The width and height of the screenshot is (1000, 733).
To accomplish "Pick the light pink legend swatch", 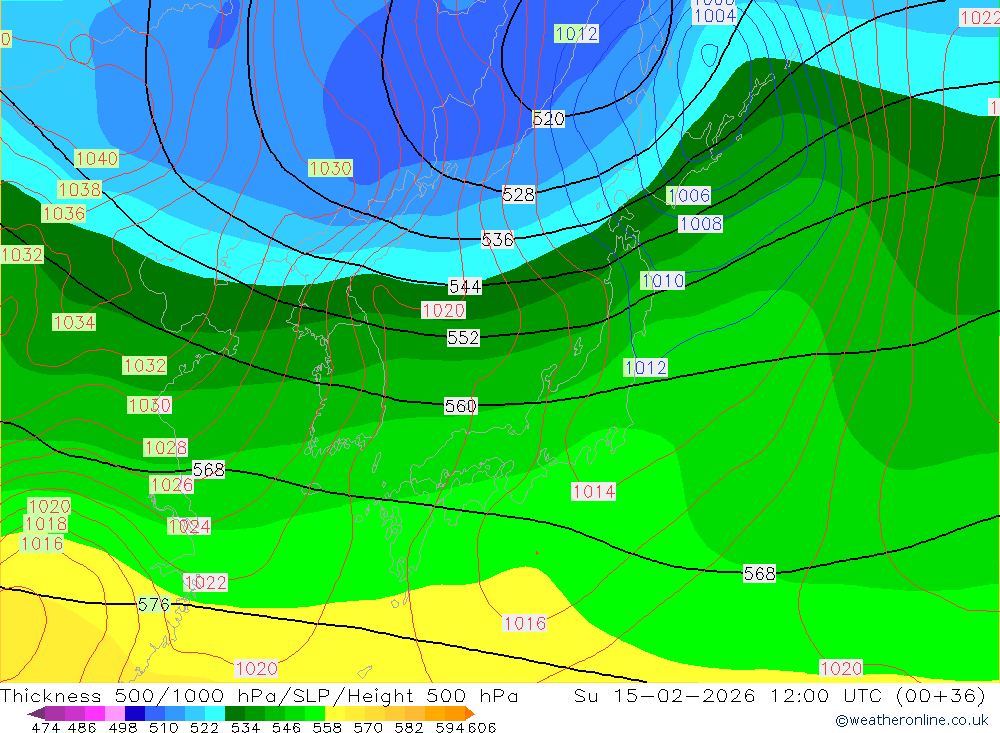I will [115, 713].
